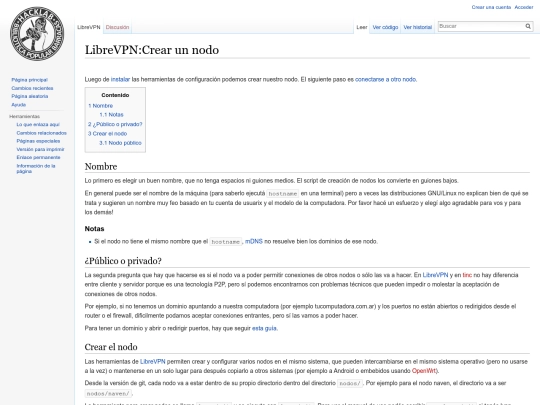Switch to the LibreVPN namespace tab
This screenshot has height=405, width=540.
click(x=89, y=27)
